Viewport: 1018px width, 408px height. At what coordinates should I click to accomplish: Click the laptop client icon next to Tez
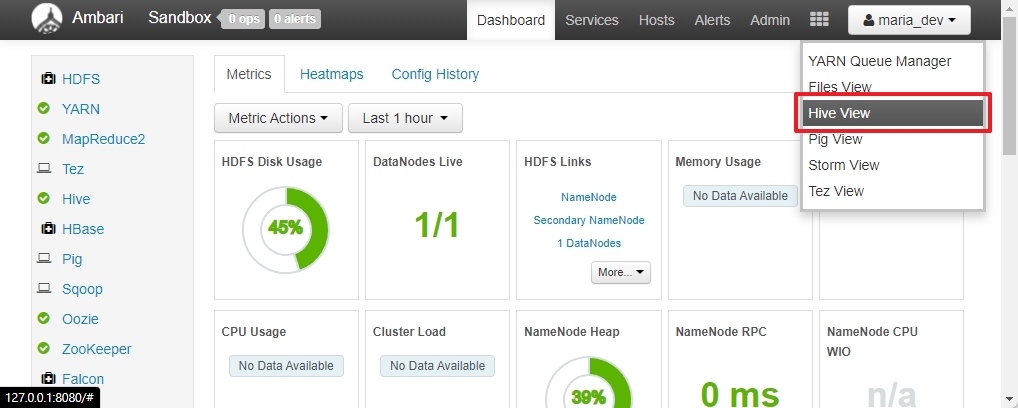pos(44,168)
